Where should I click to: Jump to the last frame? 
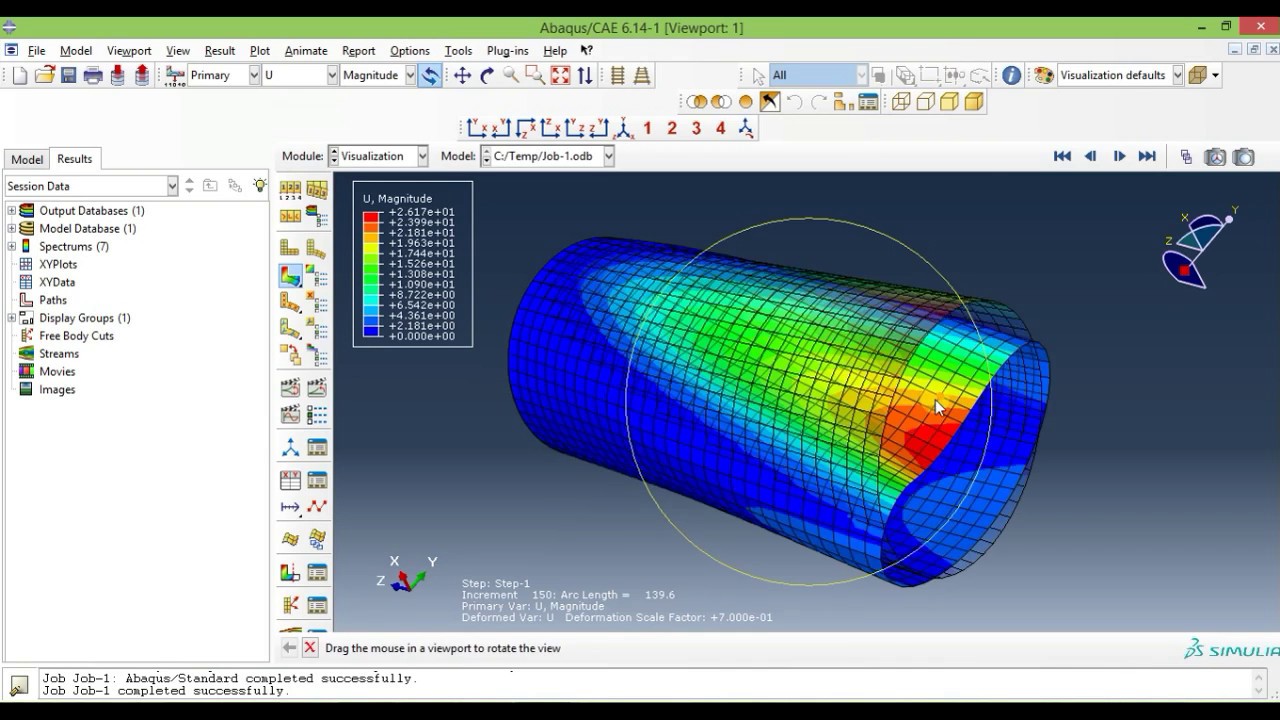pos(1147,156)
